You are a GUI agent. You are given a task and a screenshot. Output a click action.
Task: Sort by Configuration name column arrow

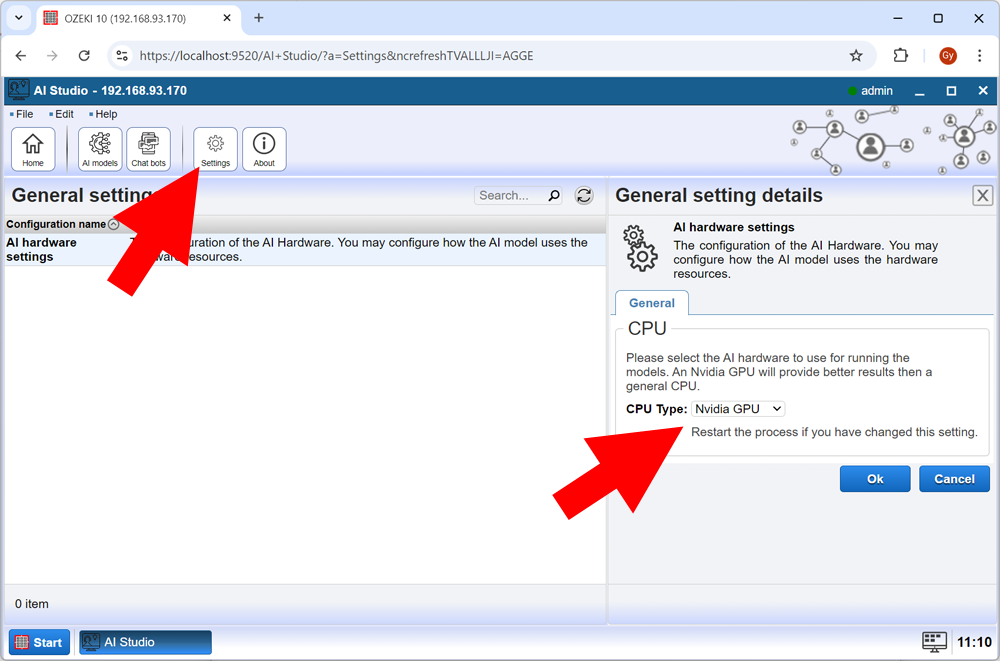tap(114, 224)
